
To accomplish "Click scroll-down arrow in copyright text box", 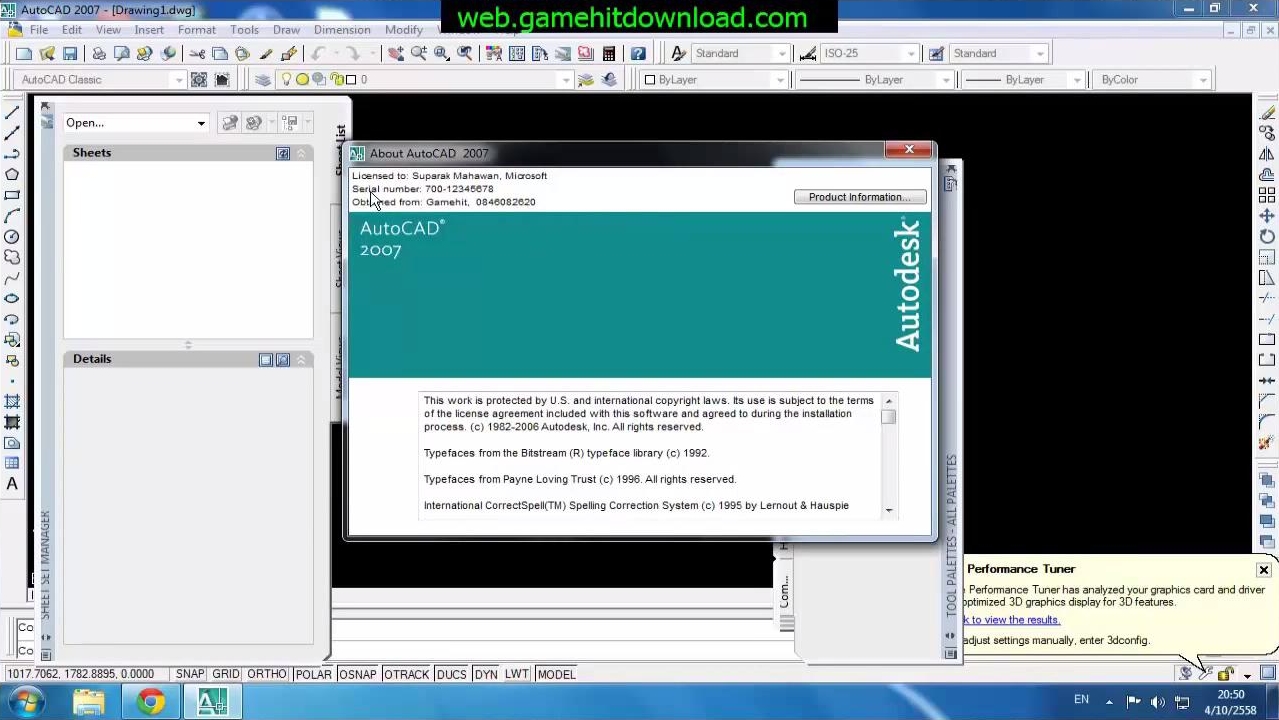I will click(889, 510).
